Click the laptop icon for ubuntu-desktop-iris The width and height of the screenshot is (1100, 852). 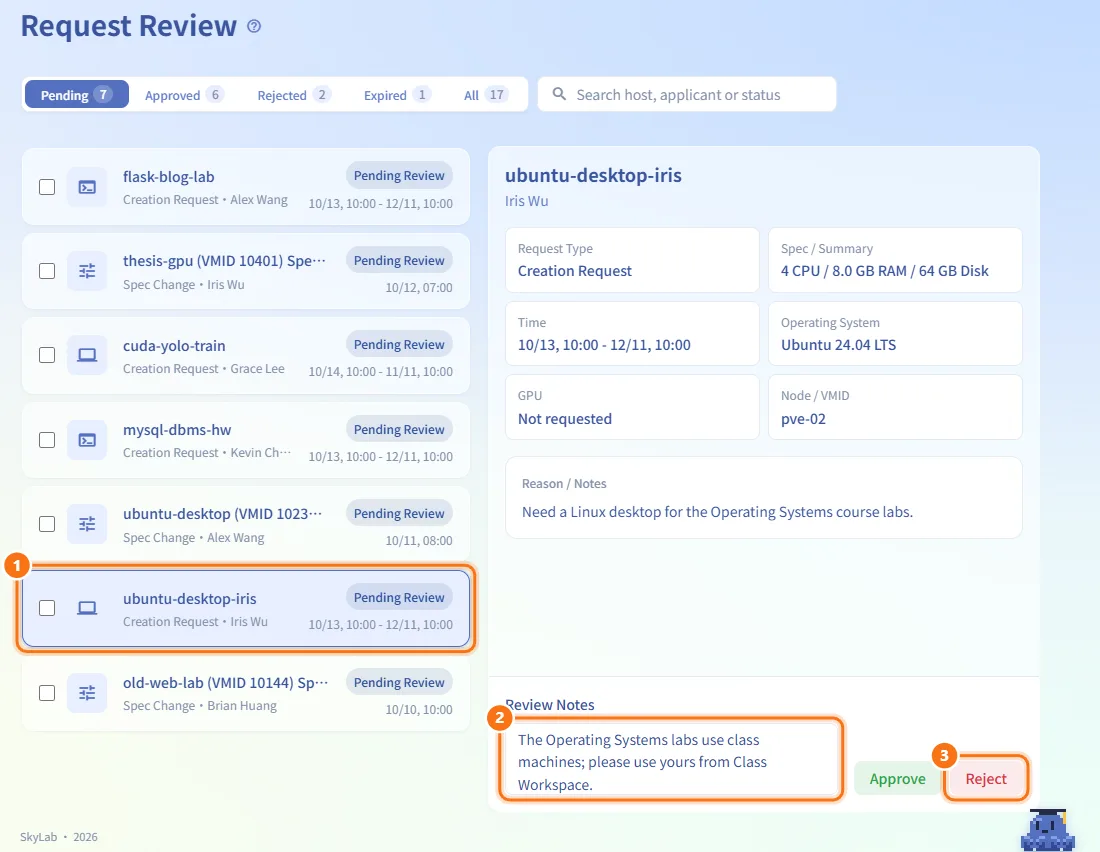[87, 608]
